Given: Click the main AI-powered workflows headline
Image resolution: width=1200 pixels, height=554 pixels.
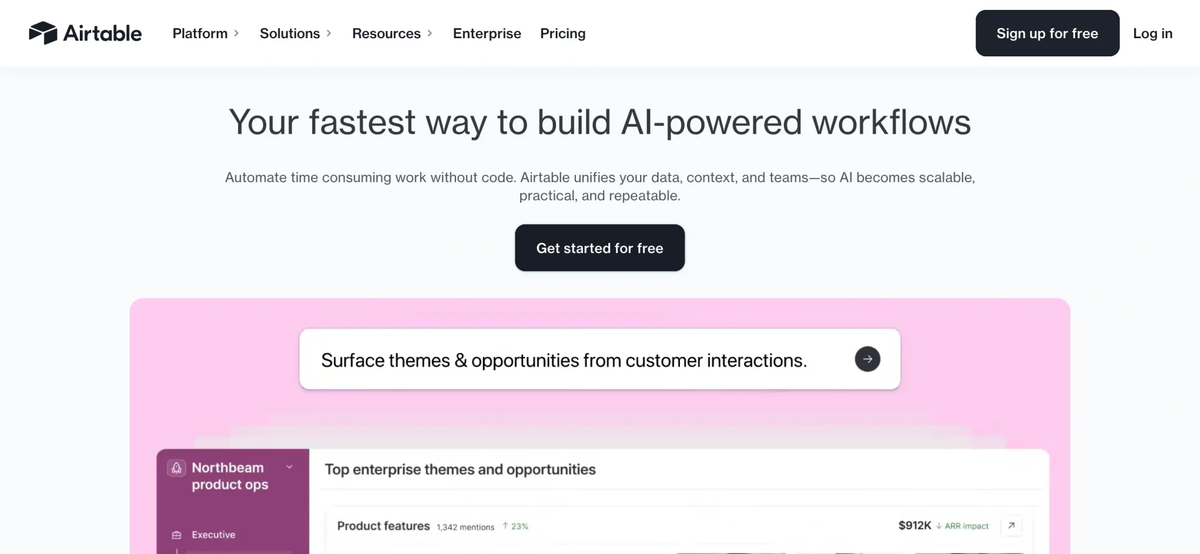Looking at the screenshot, I should point(600,122).
